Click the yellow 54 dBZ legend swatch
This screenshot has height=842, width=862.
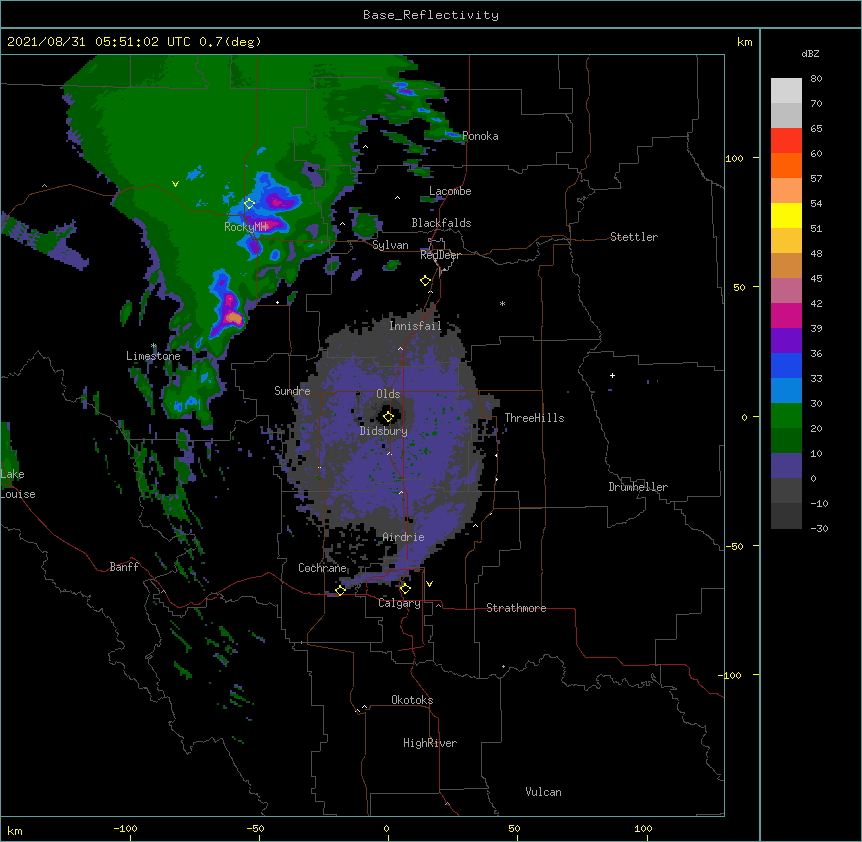click(786, 215)
